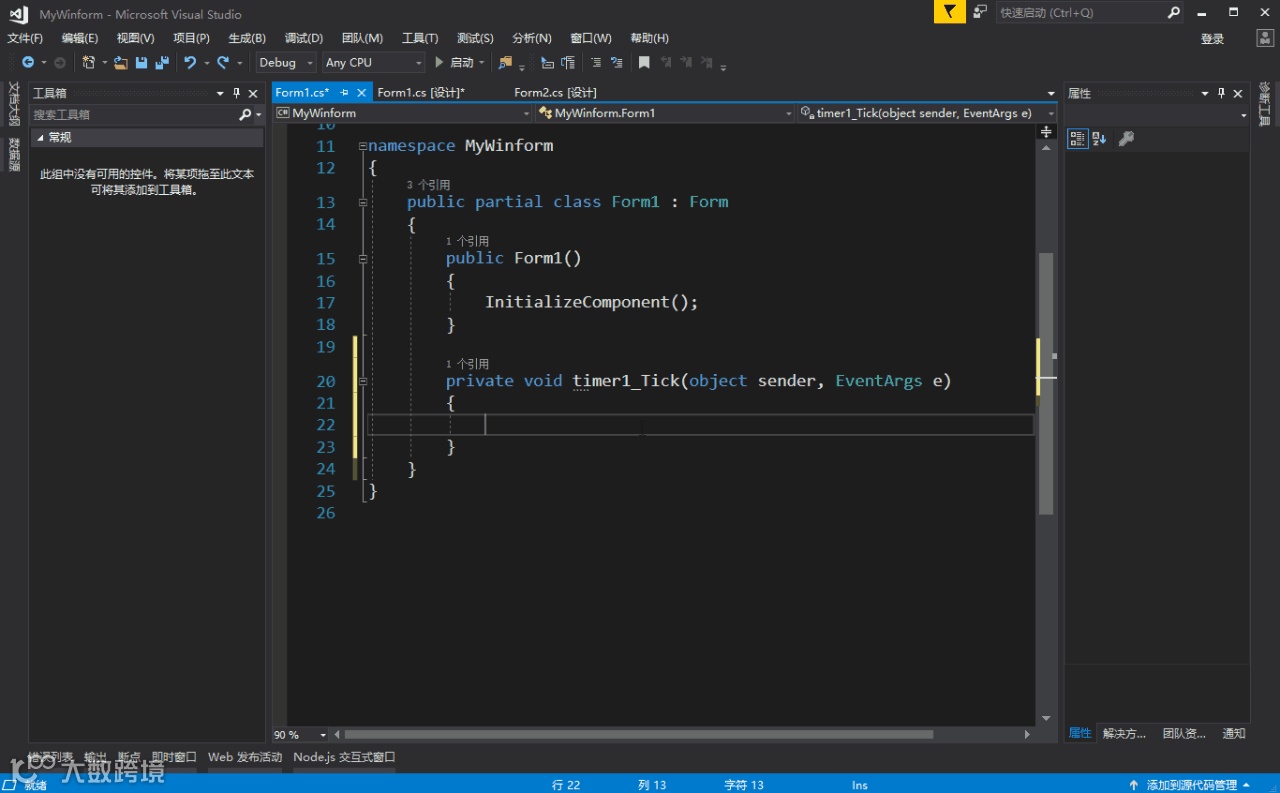Click the 快速启动 (Ctrl+Q) search field
The image size is (1280, 793).
tap(1081, 12)
